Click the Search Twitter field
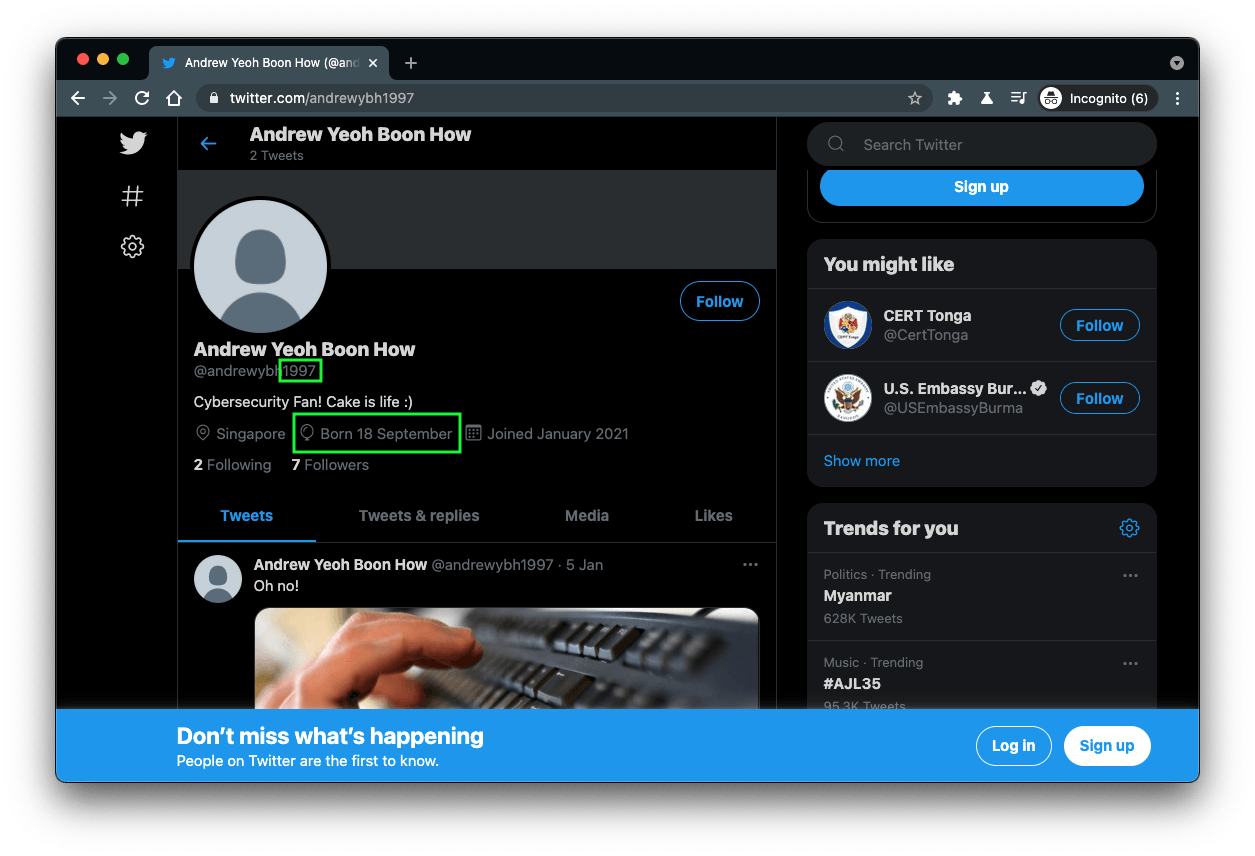The height and width of the screenshot is (856, 1255). [981, 145]
